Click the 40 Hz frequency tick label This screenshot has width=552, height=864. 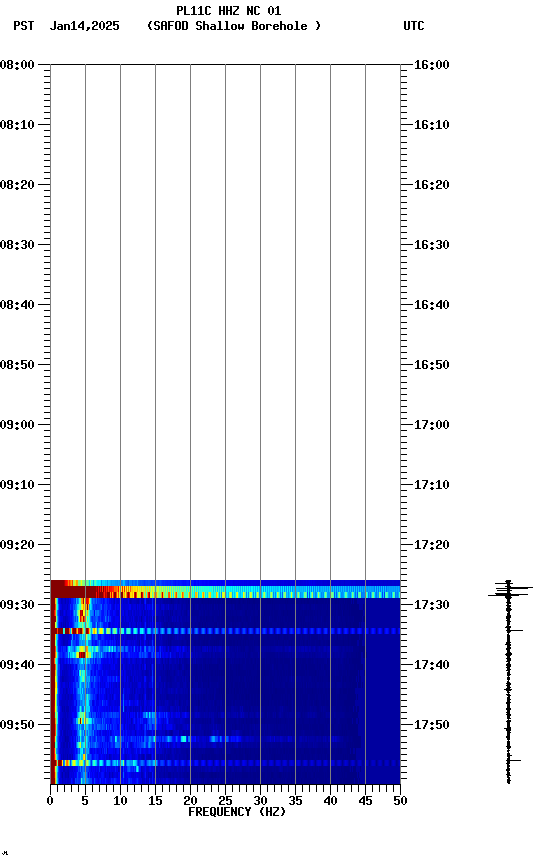click(x=330, y=801)
